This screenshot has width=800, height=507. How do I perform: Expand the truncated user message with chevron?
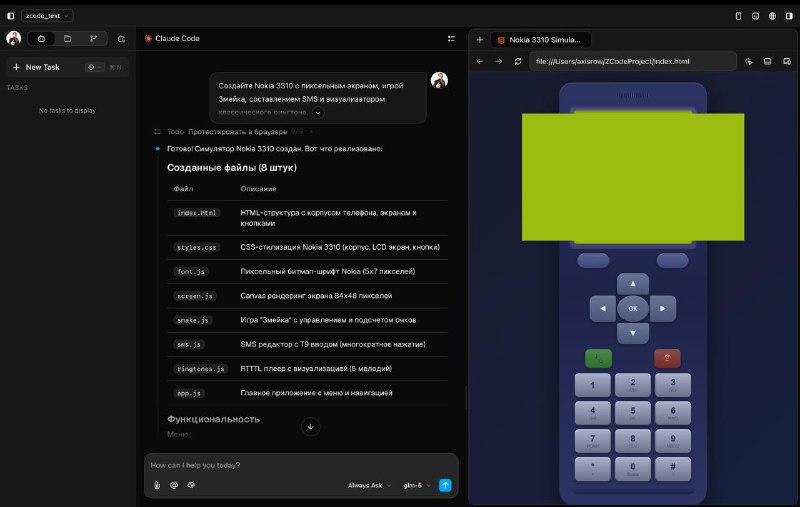coord(318,113)
